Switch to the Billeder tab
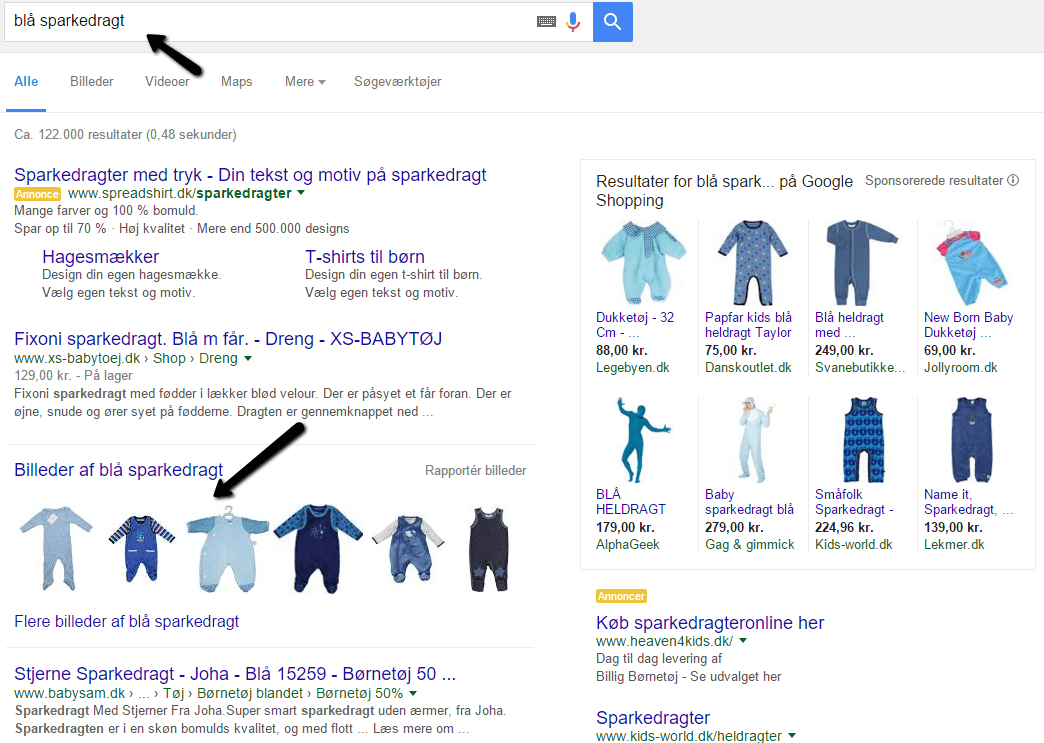This screenshot has width=1044, height=743. coord(92,82)
